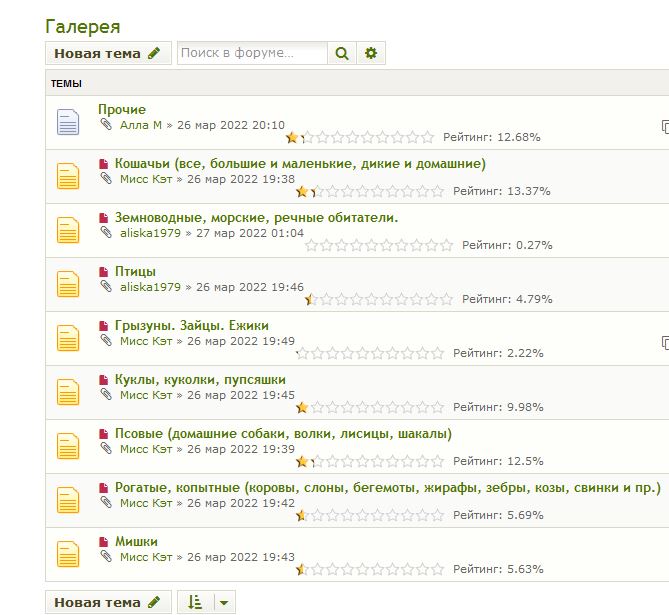Open the Галерея forum heading link
The height and width of the screenshot is (615, 669).
coord(83,26)
